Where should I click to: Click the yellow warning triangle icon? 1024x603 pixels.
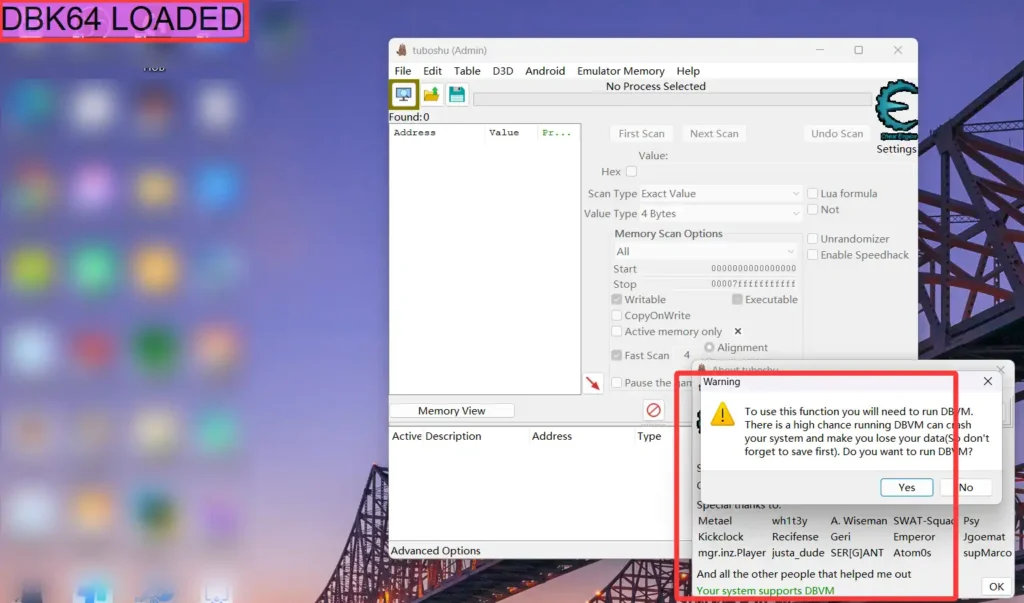pyautogui.click(x=722, y=414)
